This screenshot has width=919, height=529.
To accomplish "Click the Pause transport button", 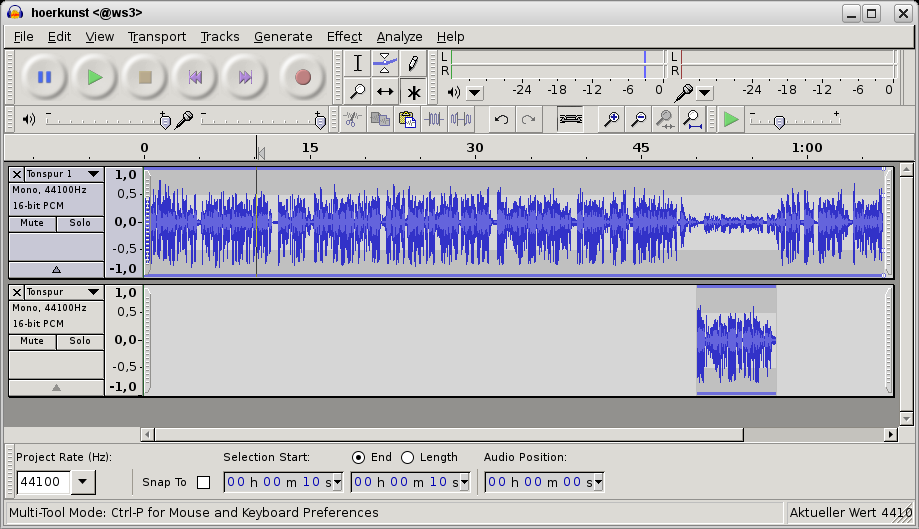I will tap(45, 77).
